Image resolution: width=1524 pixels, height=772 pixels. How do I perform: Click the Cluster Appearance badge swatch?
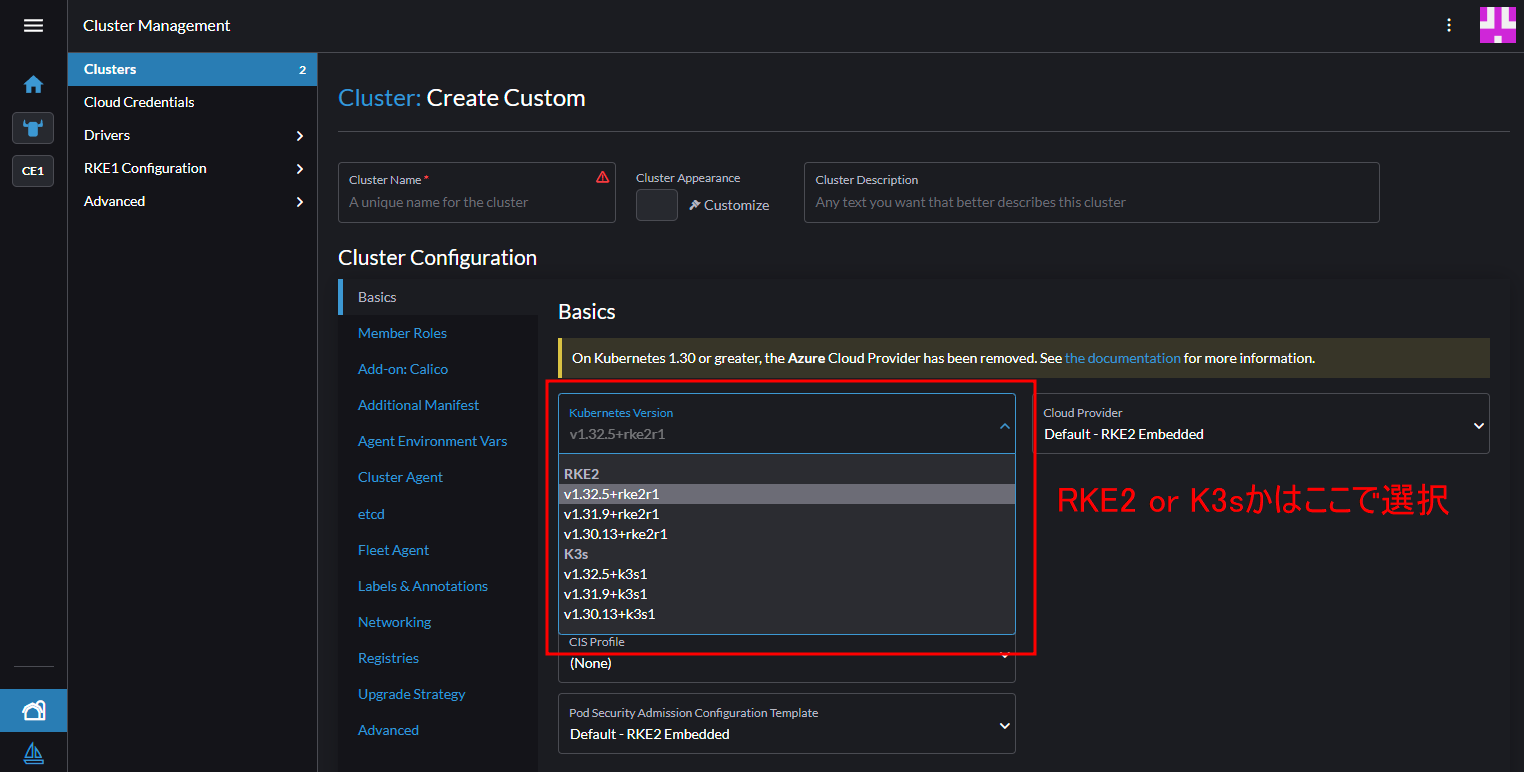(657, 205)
